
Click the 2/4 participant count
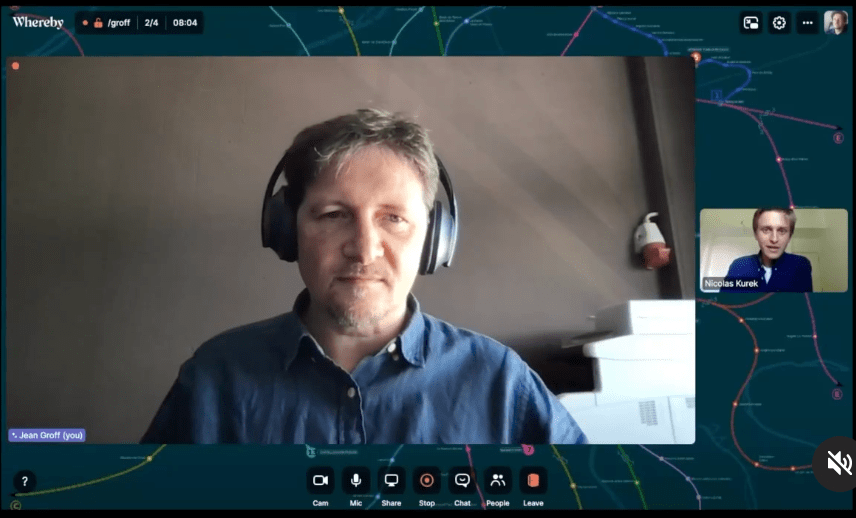coord(151,23)
